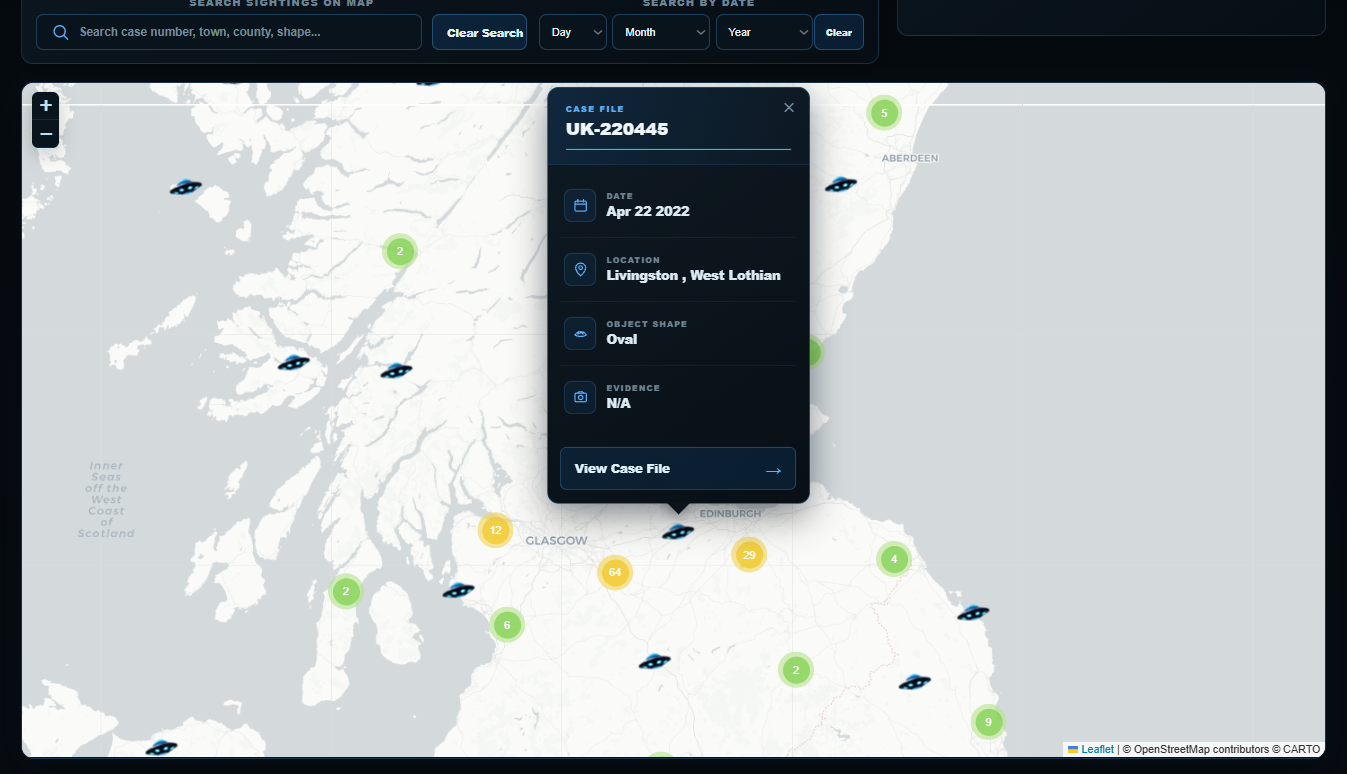Click the Clear Search button
This screenshot has width=1347, height=774.
(x=480, y=32)
